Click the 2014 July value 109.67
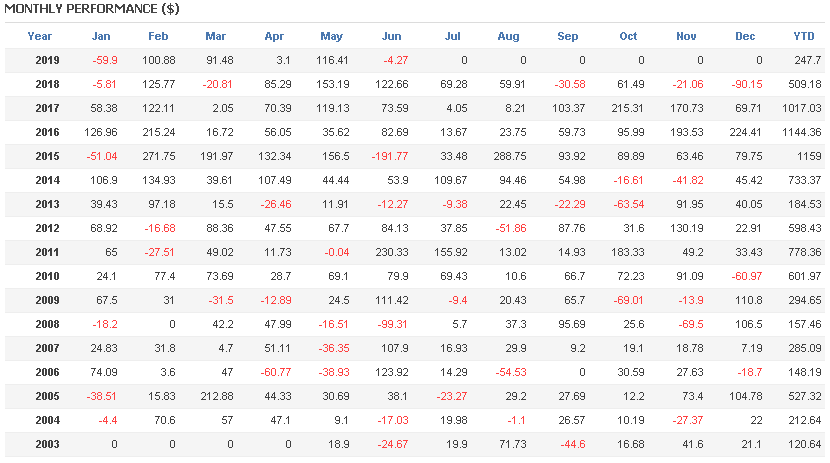 (450, 180)
